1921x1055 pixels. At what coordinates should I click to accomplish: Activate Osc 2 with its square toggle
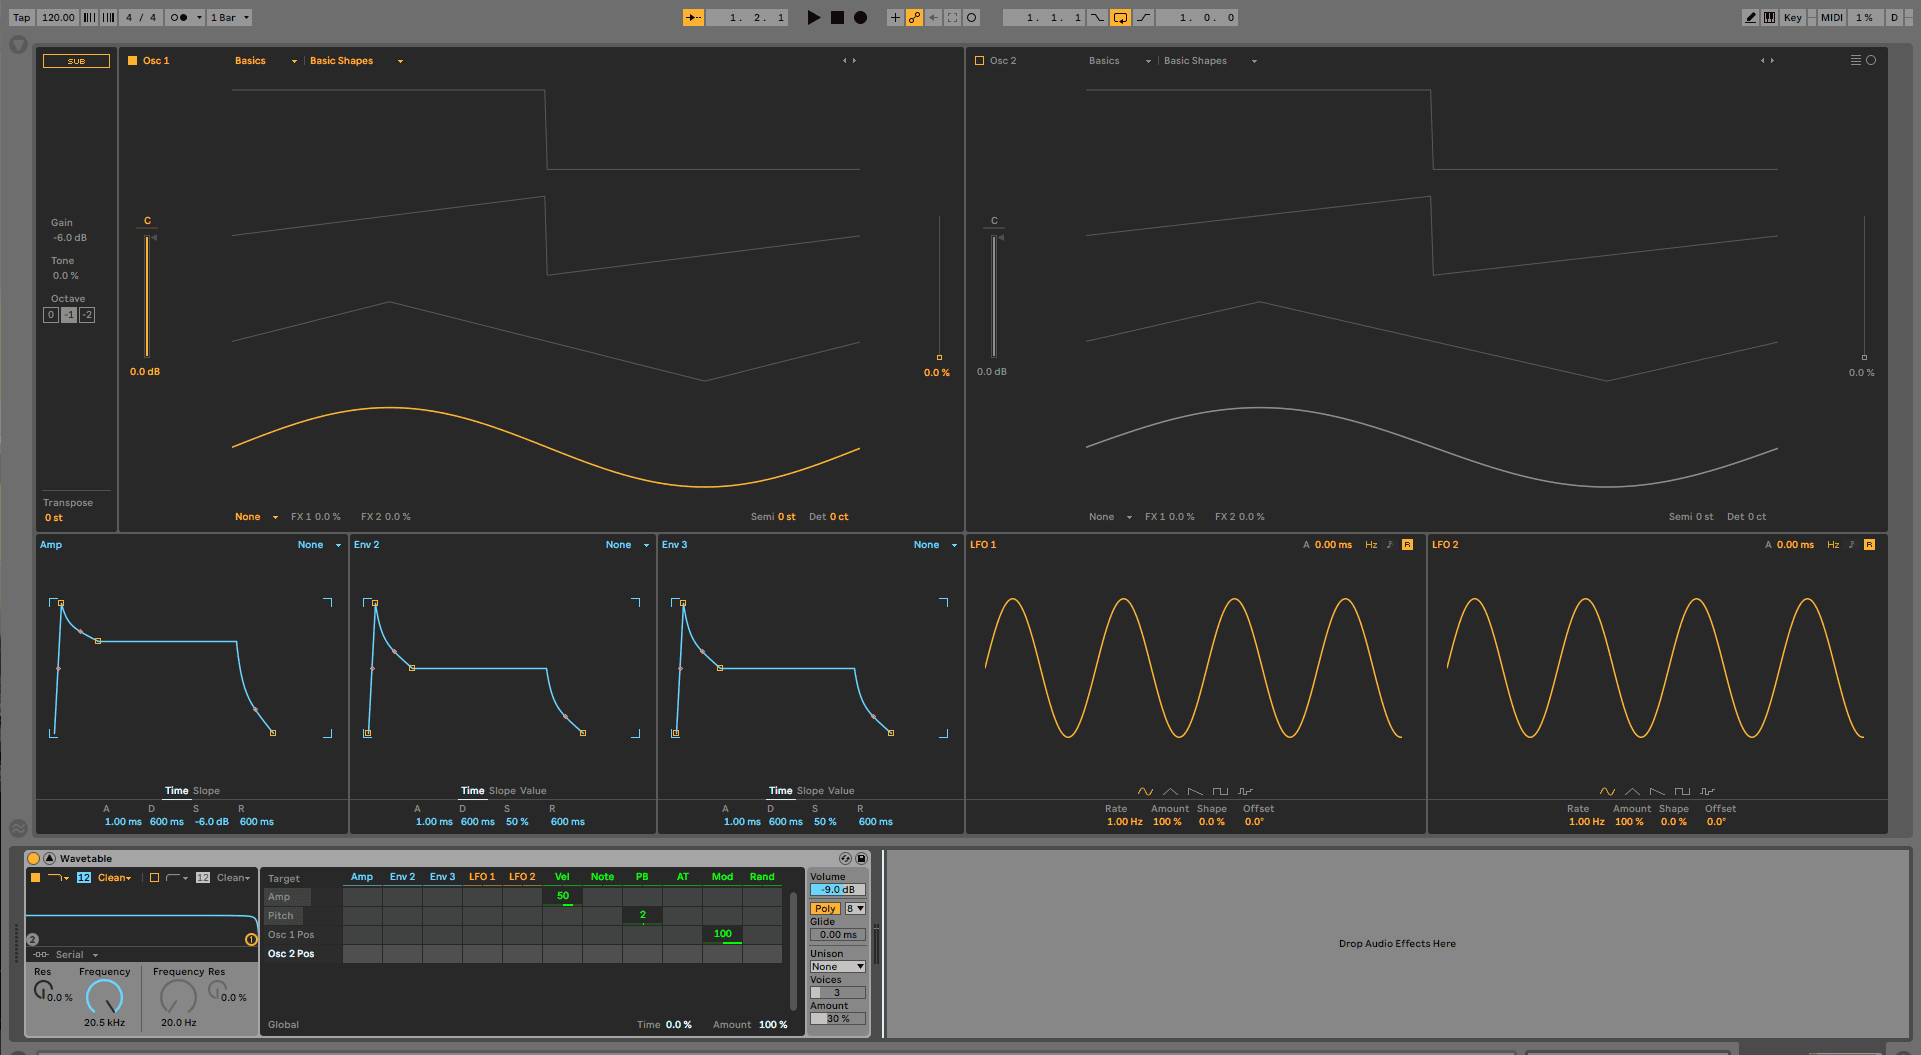pos(979,60)
